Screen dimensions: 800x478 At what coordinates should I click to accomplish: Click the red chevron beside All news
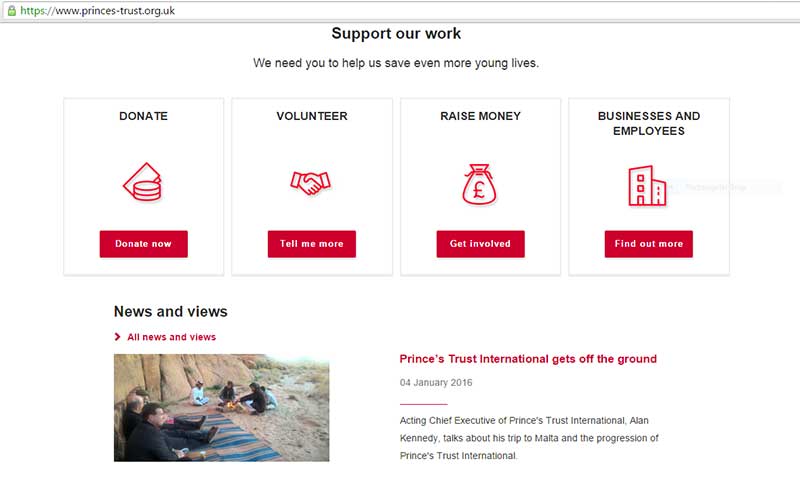pyautogui.click(x=118, y=337)
